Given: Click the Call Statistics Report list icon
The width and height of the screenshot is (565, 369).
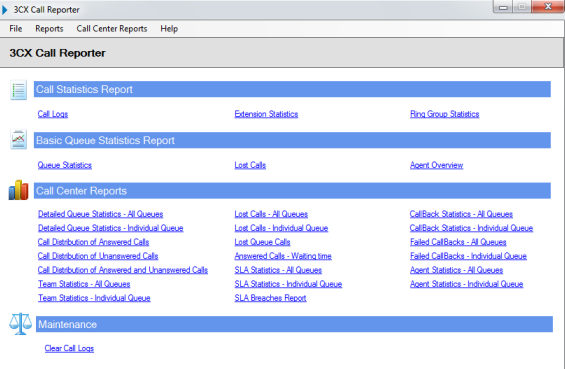Looking at the screenshot, I should pos(18,90).
